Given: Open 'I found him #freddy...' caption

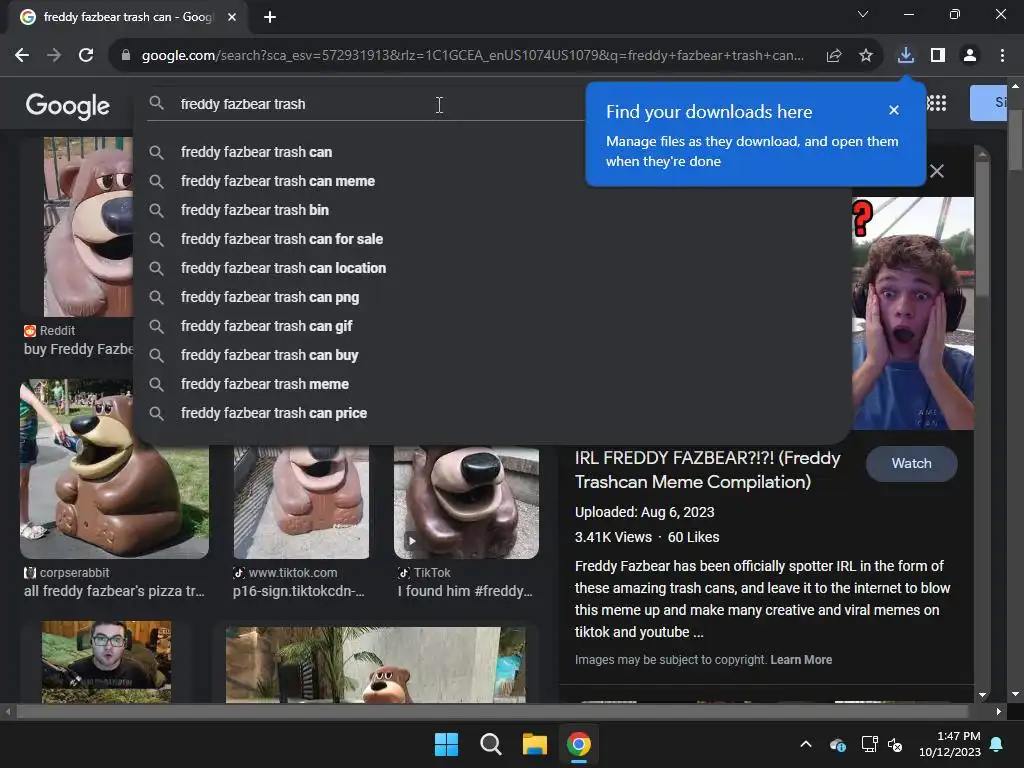Looking at the screenshot, I should tap(465, 591).
